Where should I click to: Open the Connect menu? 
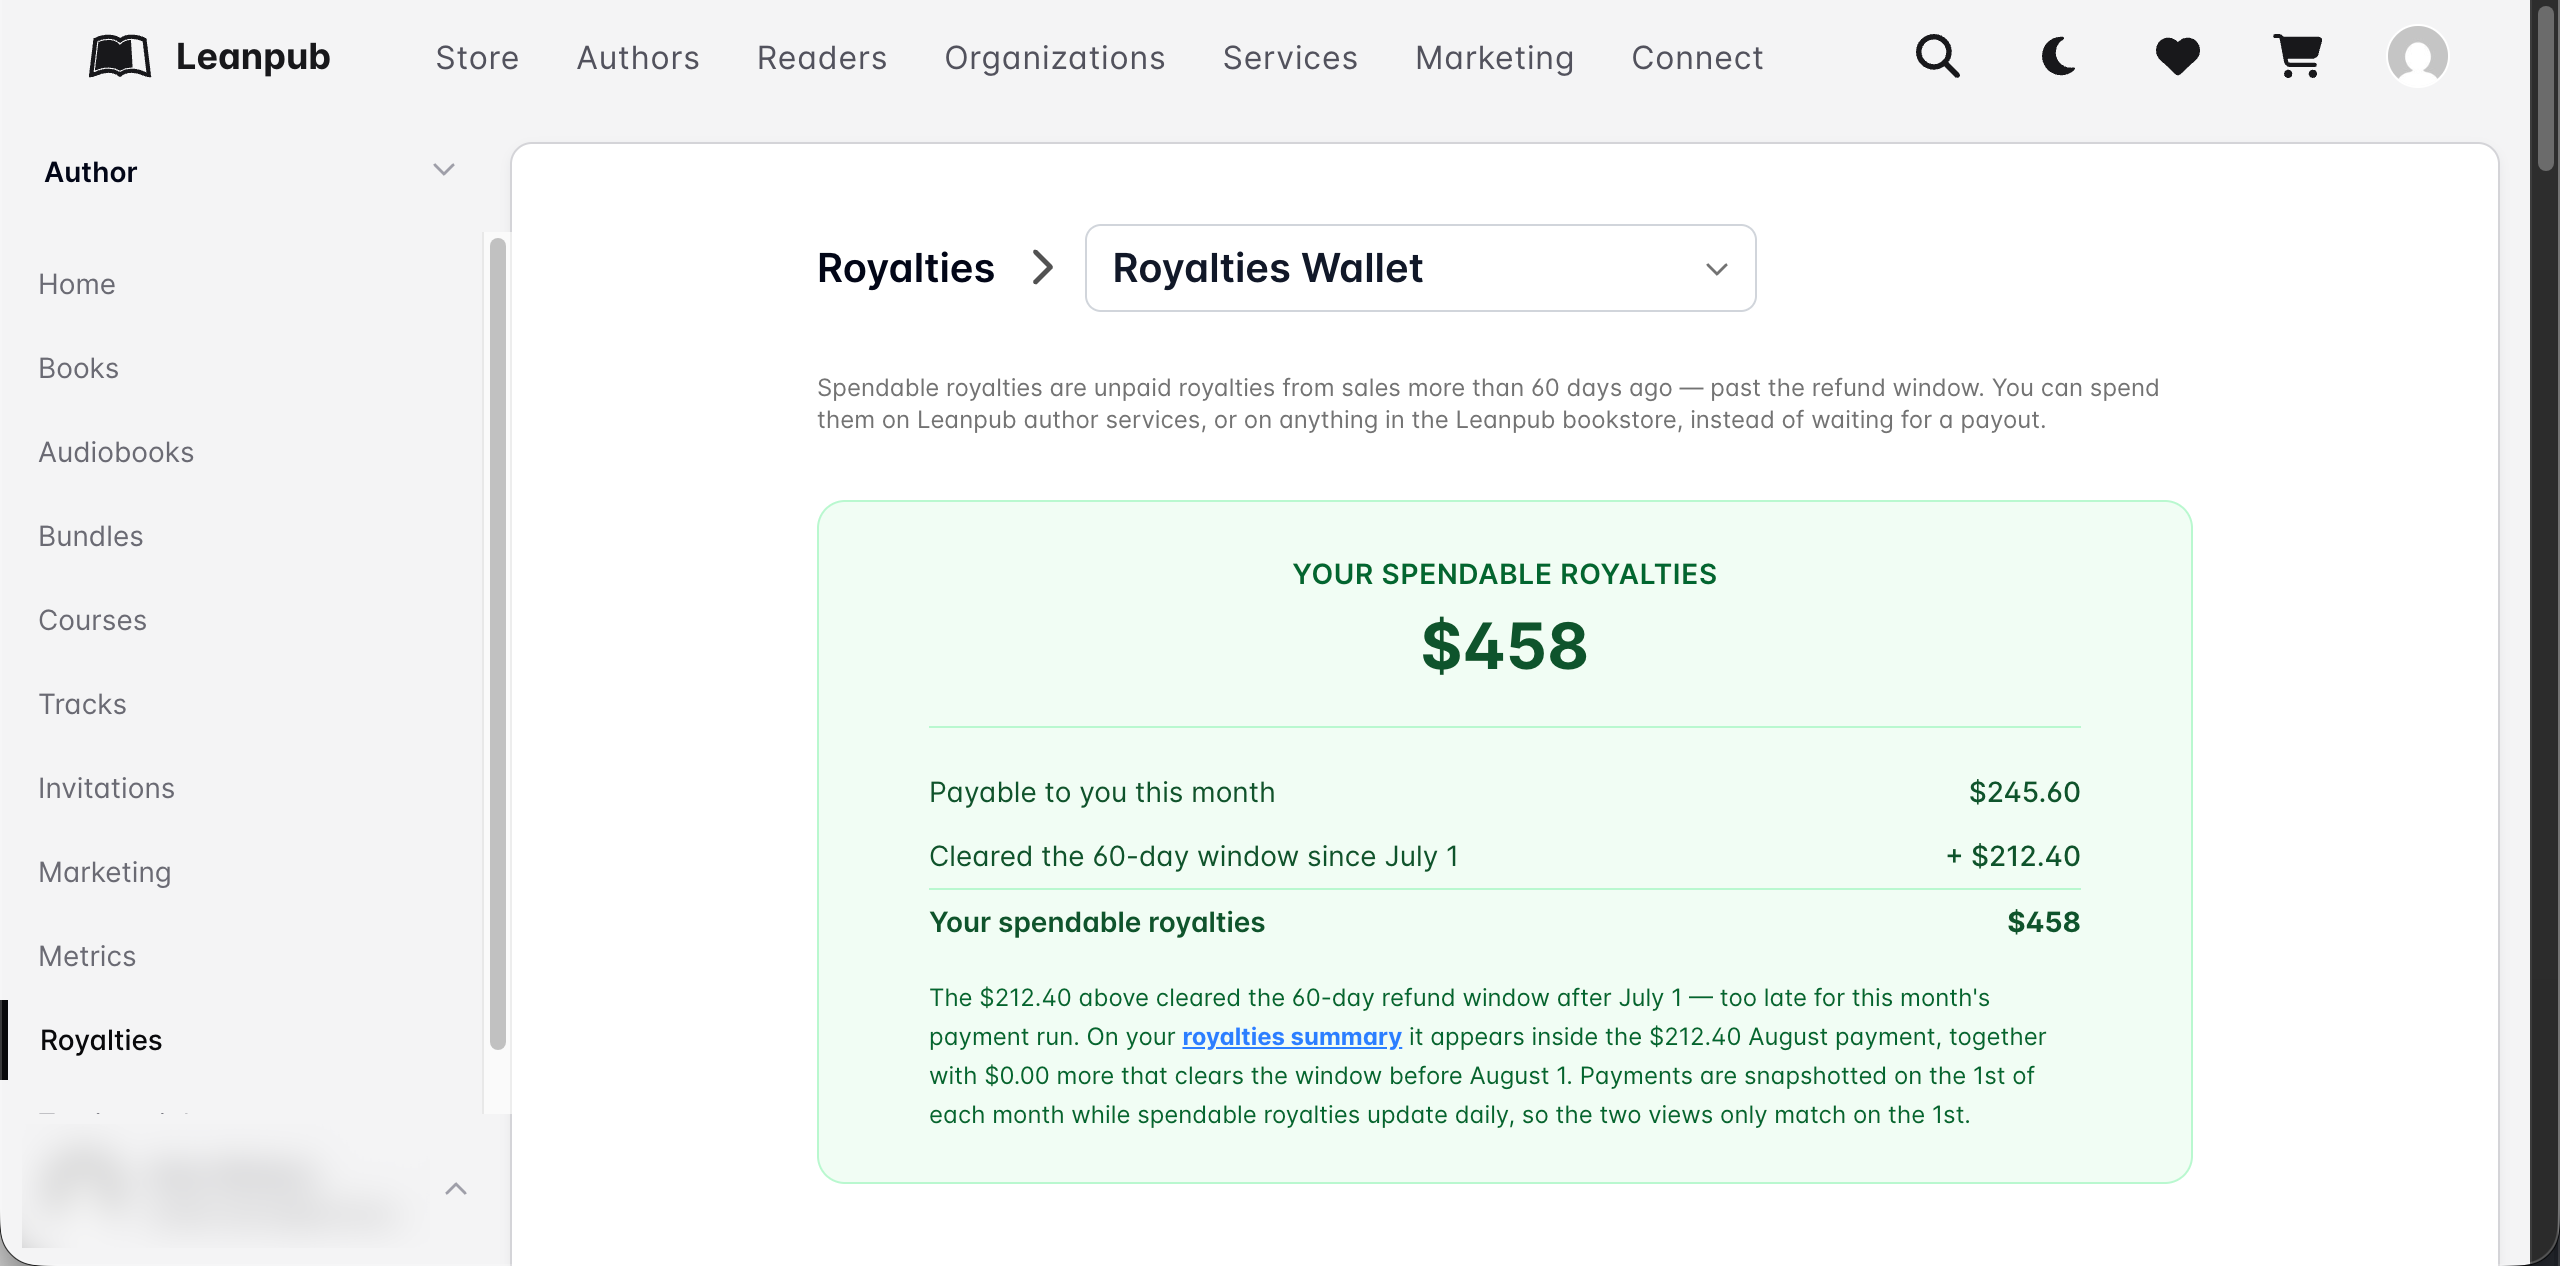click(1697, 57)
